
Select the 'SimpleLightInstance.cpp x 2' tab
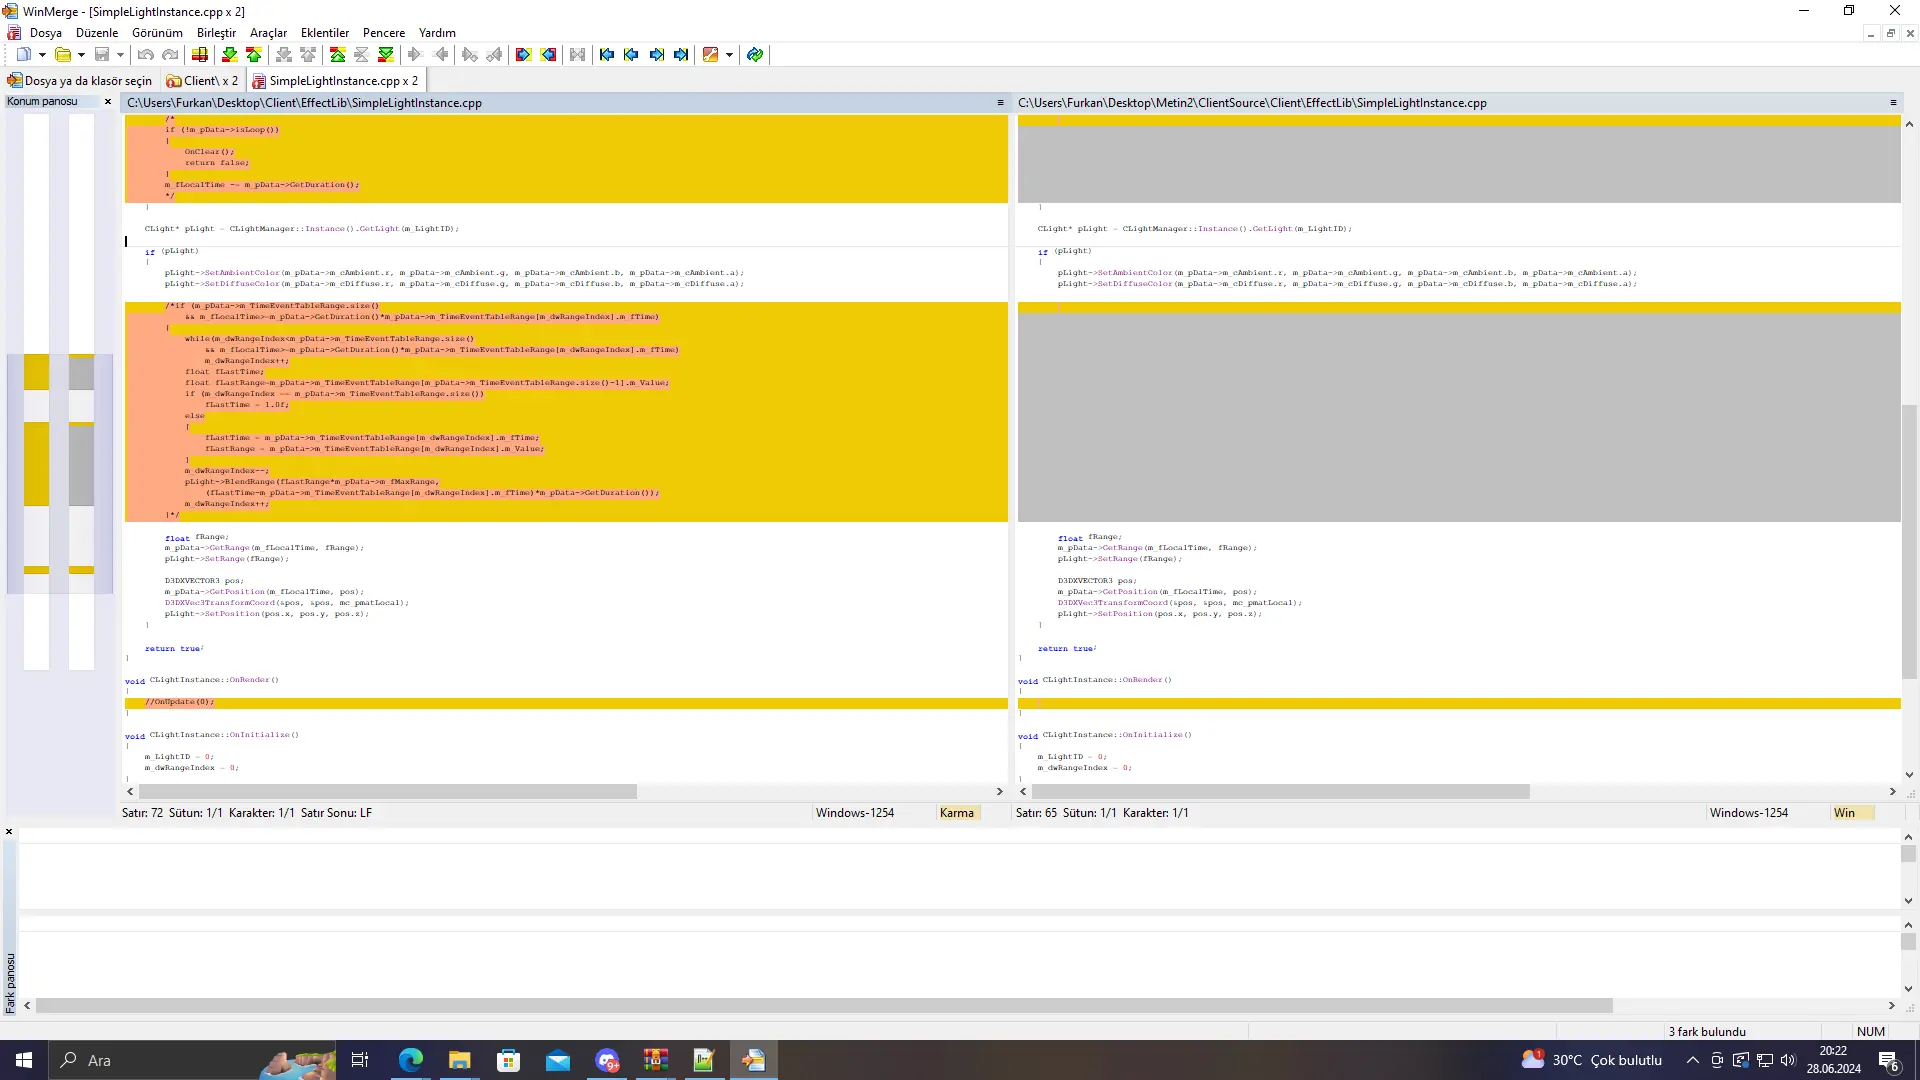336,81
